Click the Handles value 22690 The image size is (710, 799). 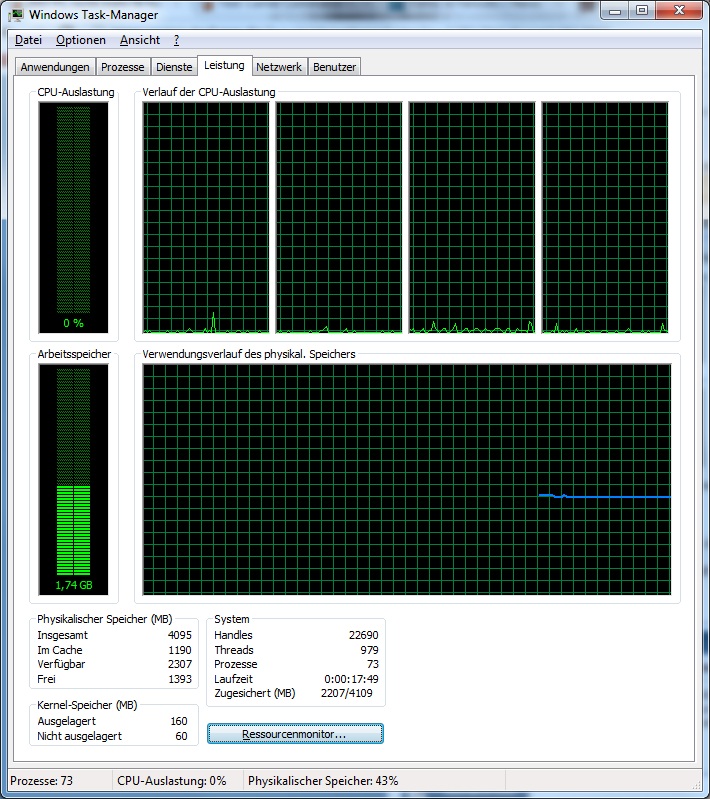[363, 635]
